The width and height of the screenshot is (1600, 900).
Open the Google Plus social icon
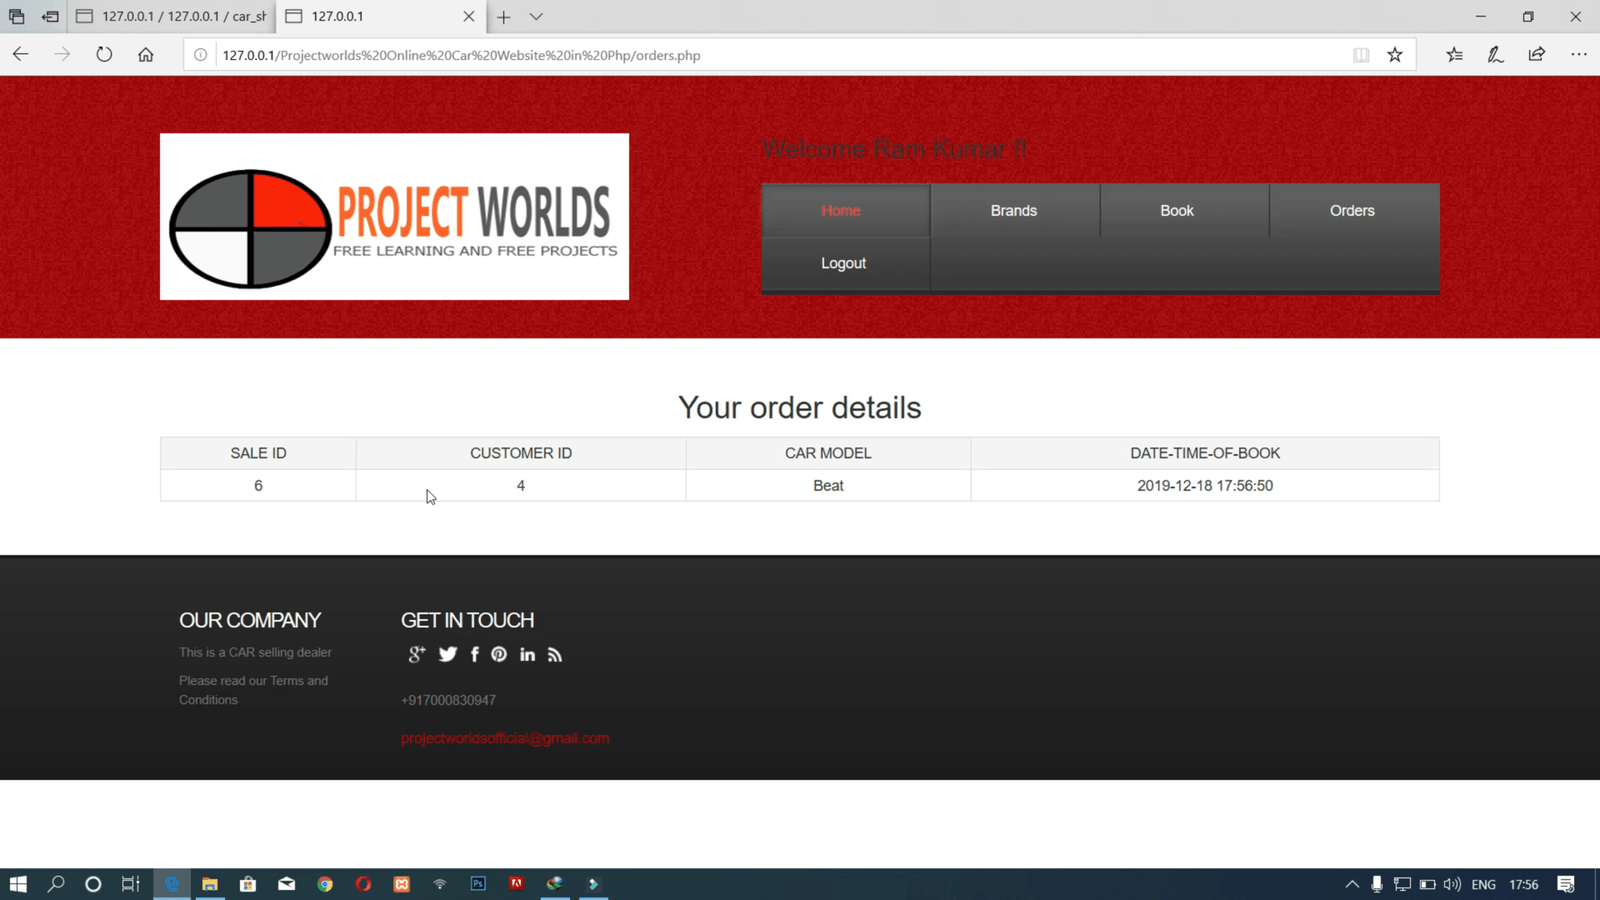[x=416, y=654]
